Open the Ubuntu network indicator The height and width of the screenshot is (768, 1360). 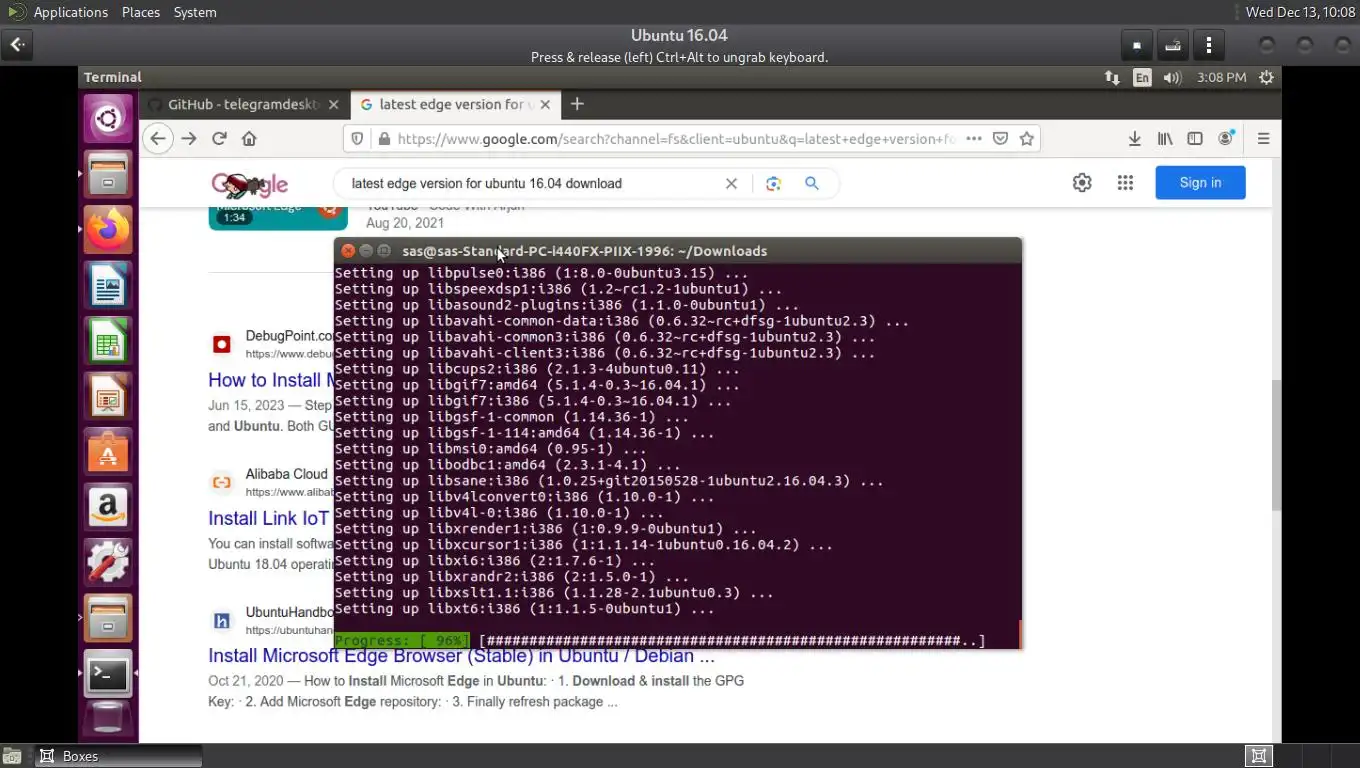coord(1112,77)
